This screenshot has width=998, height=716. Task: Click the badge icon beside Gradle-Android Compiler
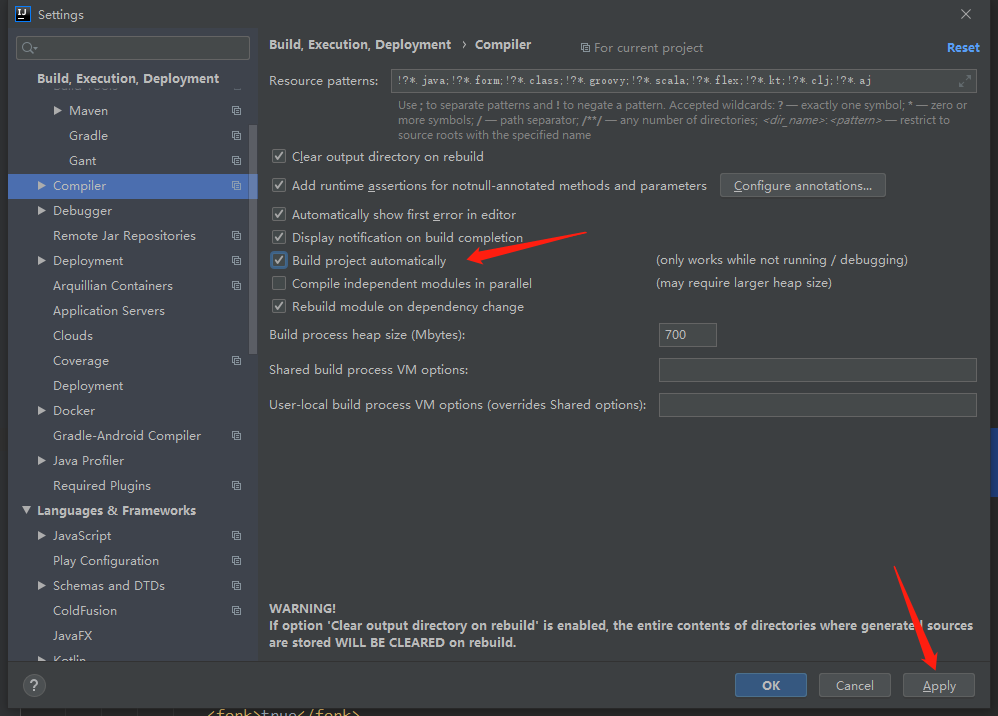coord(237,435)
